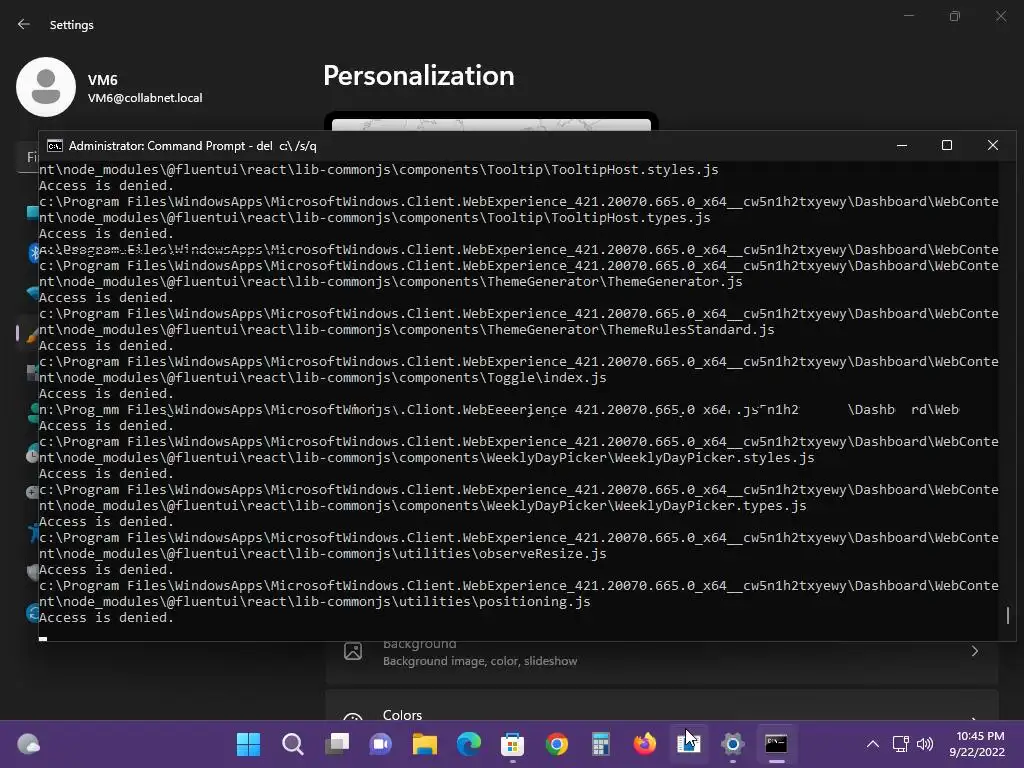Open the Background settings row chevron
Screen dimensions: 1024x768
974,651
